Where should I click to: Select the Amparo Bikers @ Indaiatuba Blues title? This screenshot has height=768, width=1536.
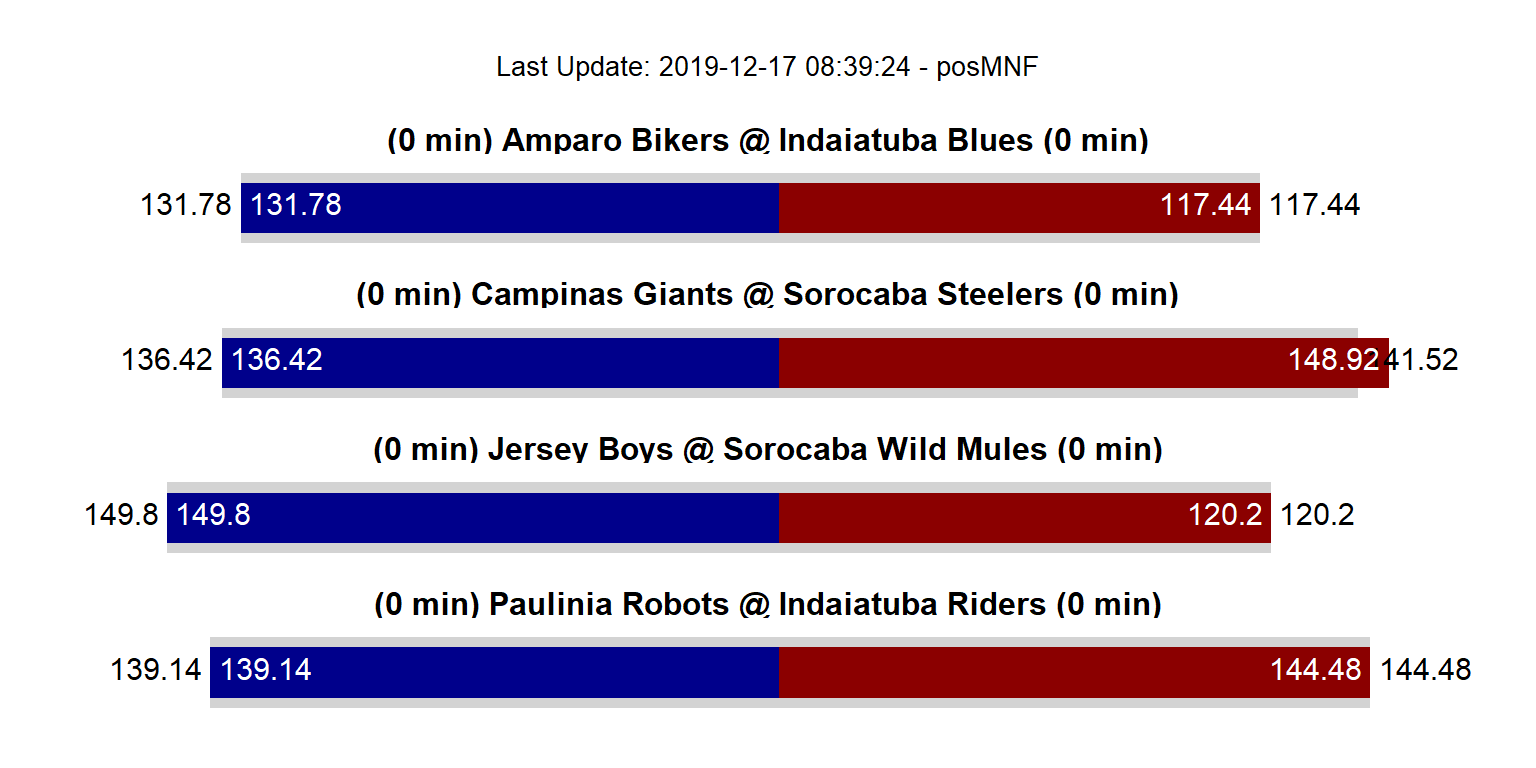(767, 141)
